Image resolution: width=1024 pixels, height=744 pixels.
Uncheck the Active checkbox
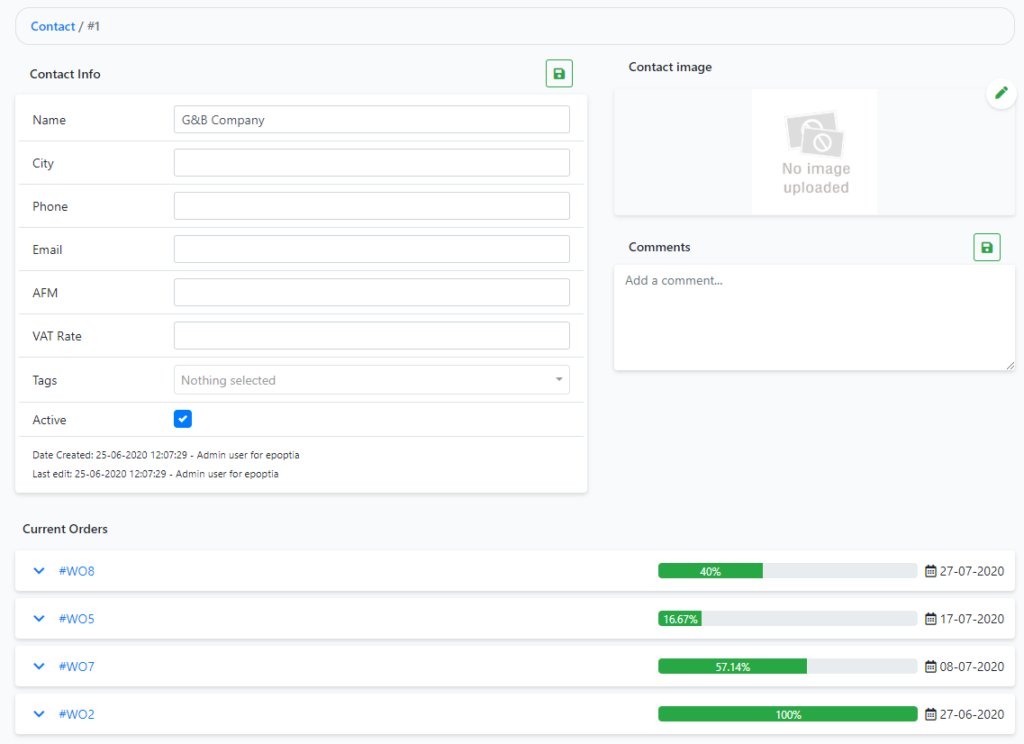coord(183,419)
